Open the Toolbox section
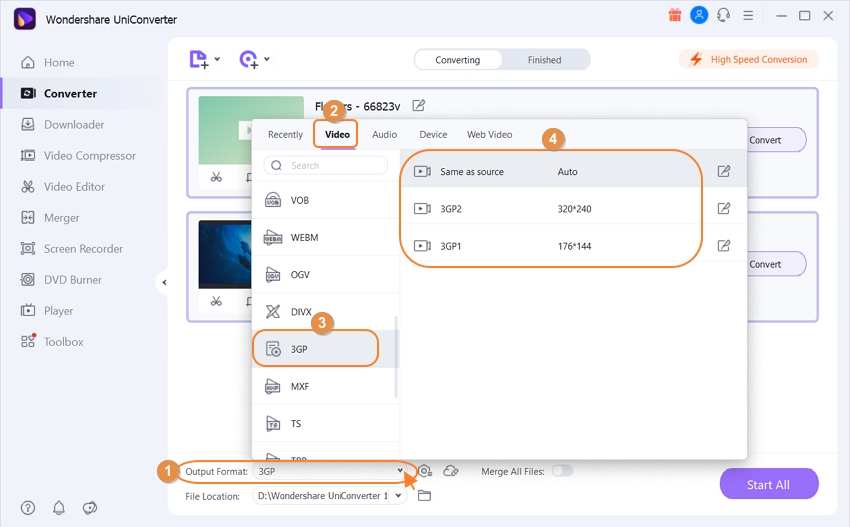The width and height of the screenshot is (850, 527). pyautogui.click(x=52, y=342)
